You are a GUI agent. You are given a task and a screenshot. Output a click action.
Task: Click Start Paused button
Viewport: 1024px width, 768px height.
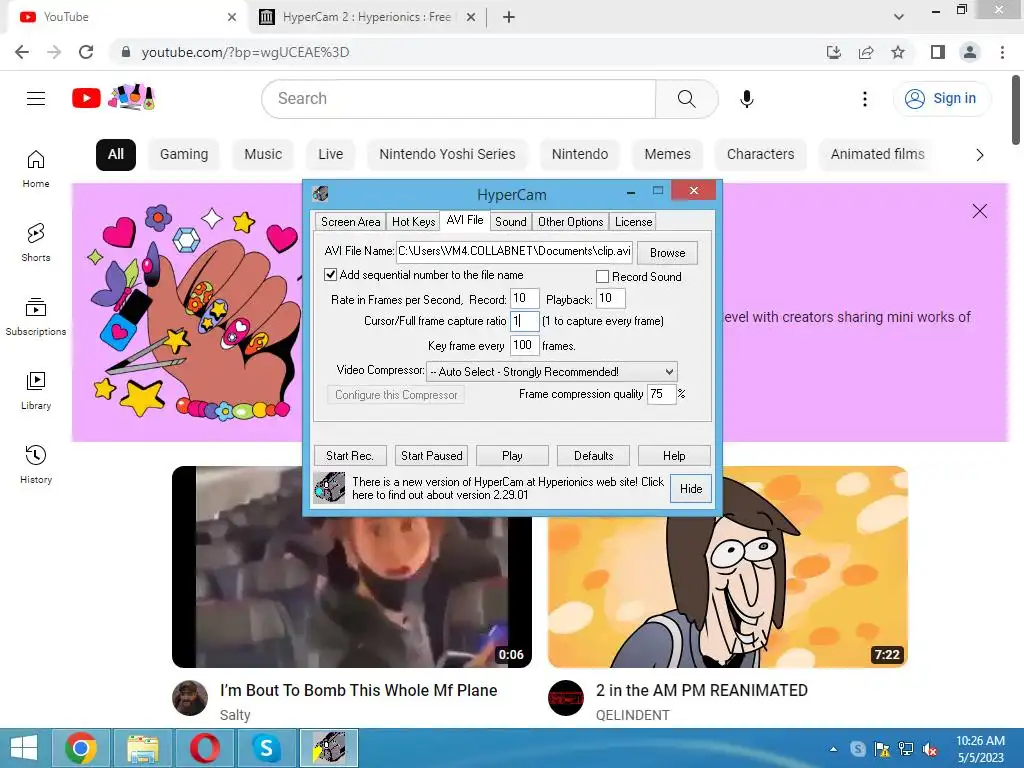(x=431, y=456)
